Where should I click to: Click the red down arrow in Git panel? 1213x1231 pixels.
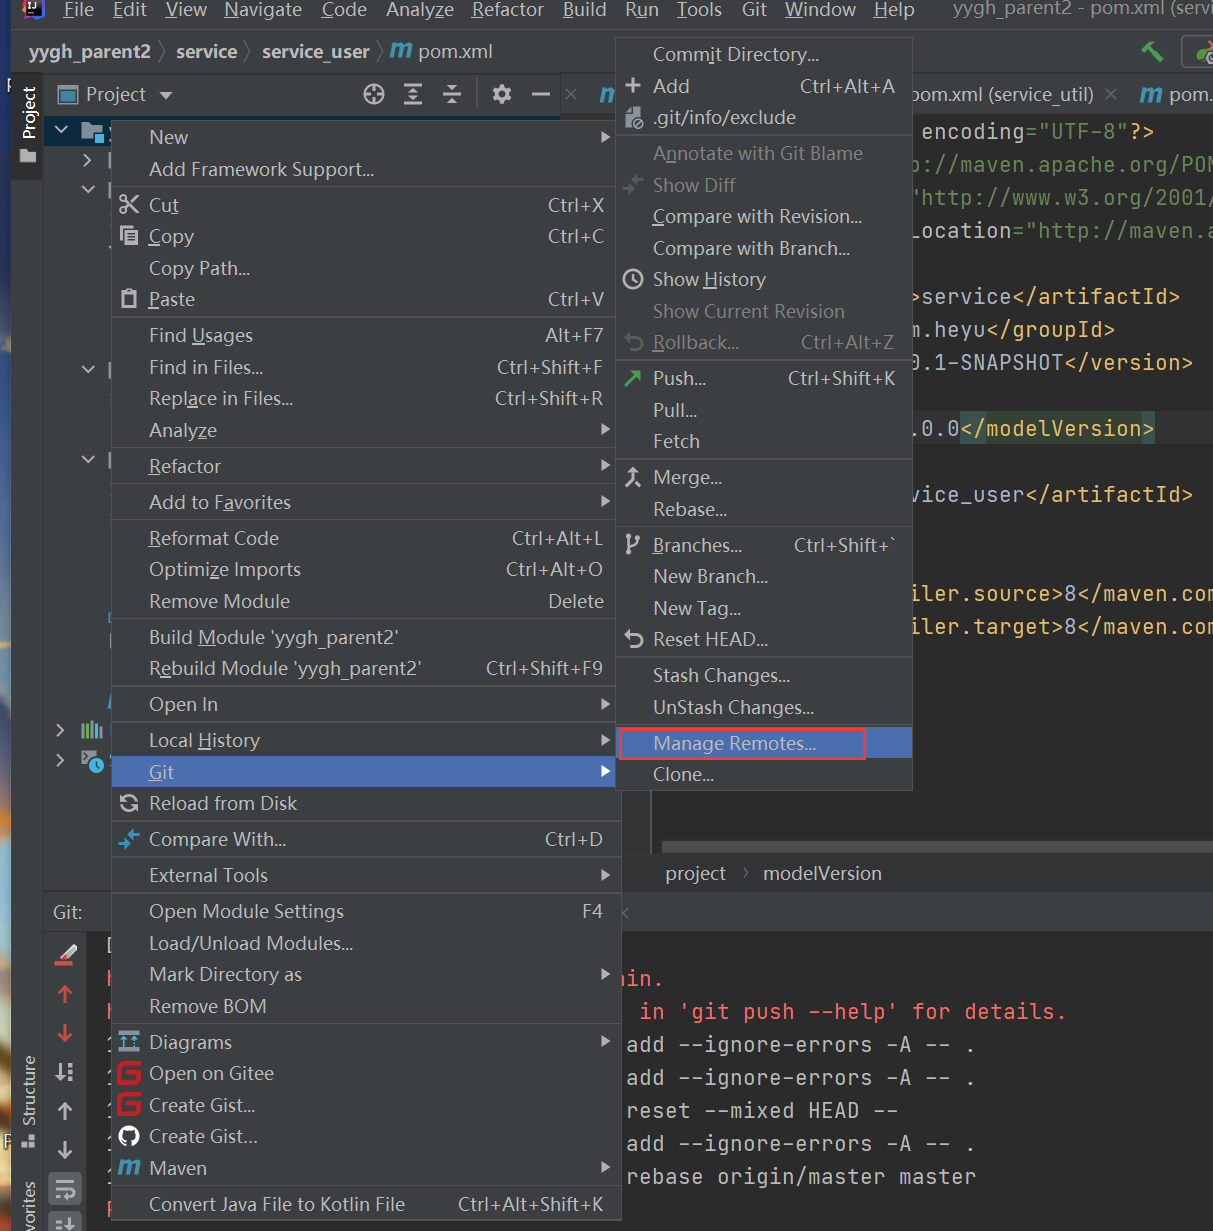pos(65,1033)
